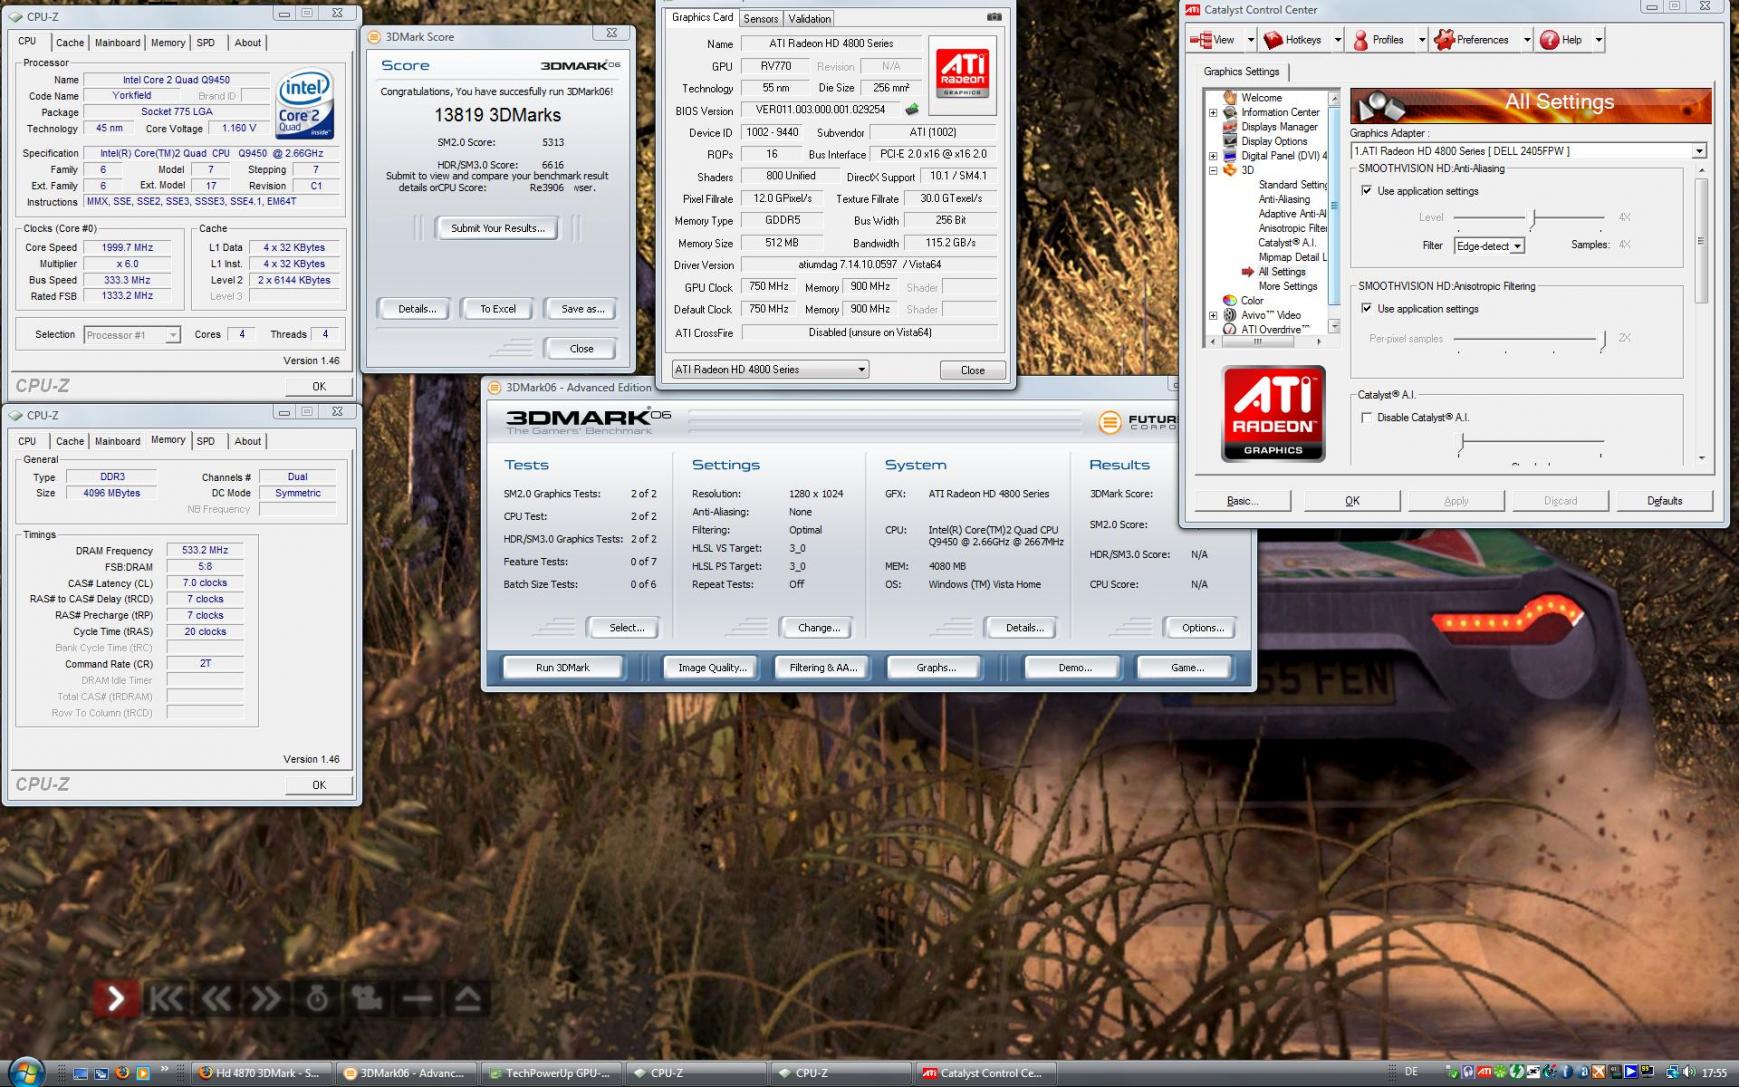Click the Windows Start orb
Viewport: 1739px width, 1087px height.
27,1072
